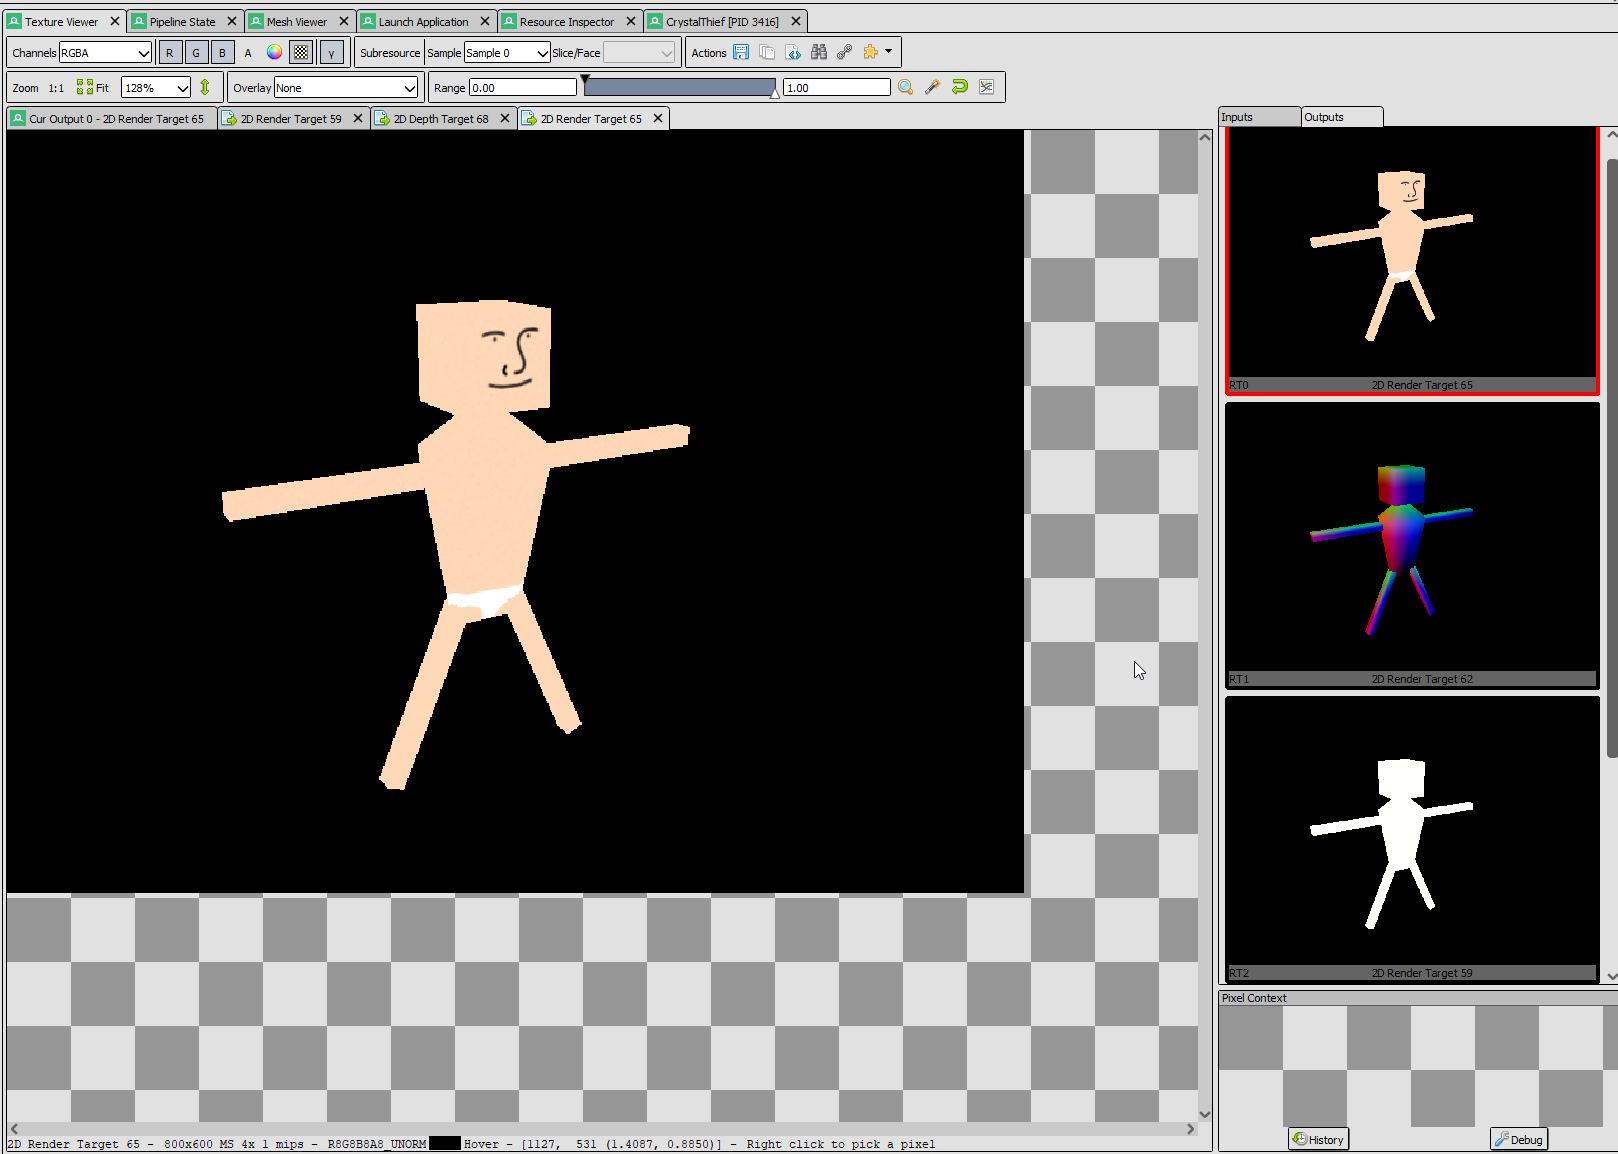This screenshot has height=1154, width=1618.
Task: Toggle the A alpha channel button
Action: pyautogui.click(x=248, y=53)
